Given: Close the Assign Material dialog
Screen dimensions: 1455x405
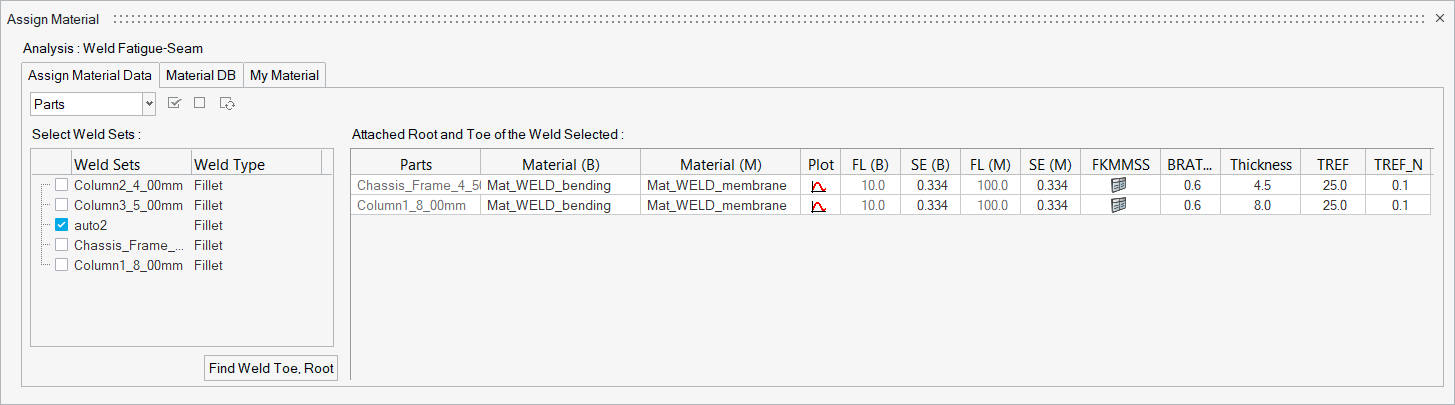Looking at the screenshot, I should pos(1439,19).
